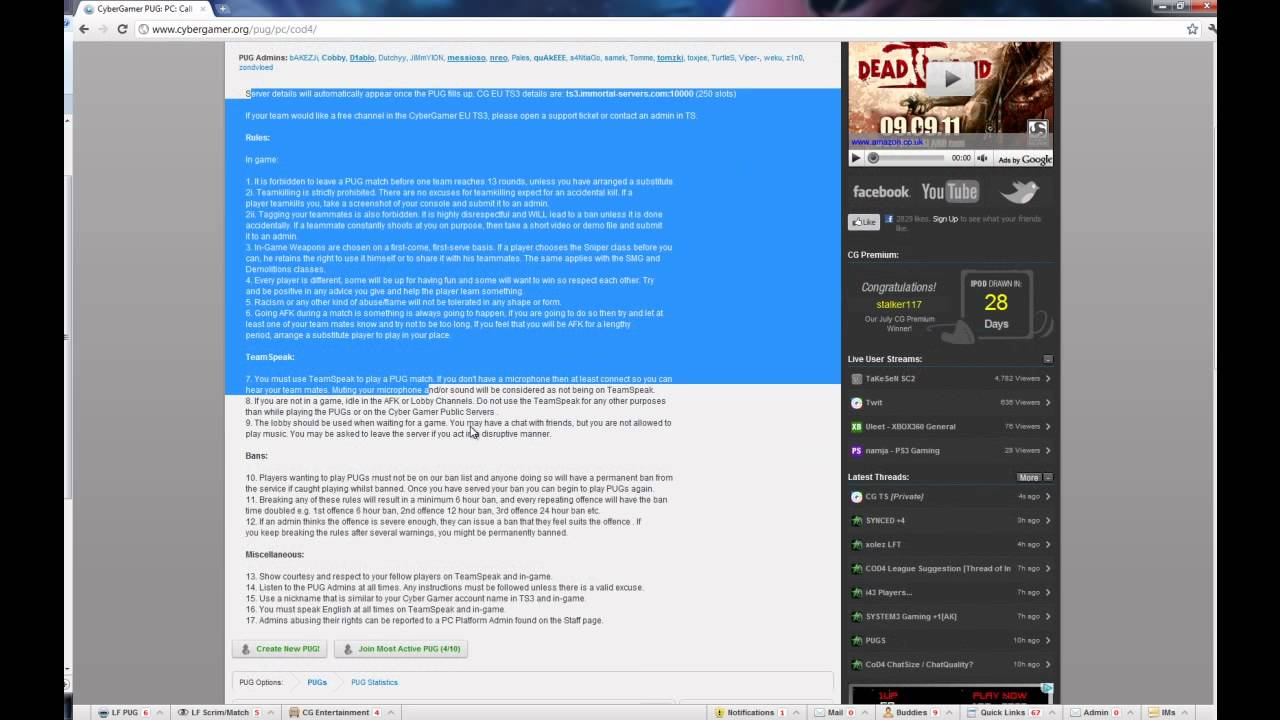Viewport: 1280px width, 720px height.
Task: Reload the page with the refresh icon
Action: [x=122, y=29]
